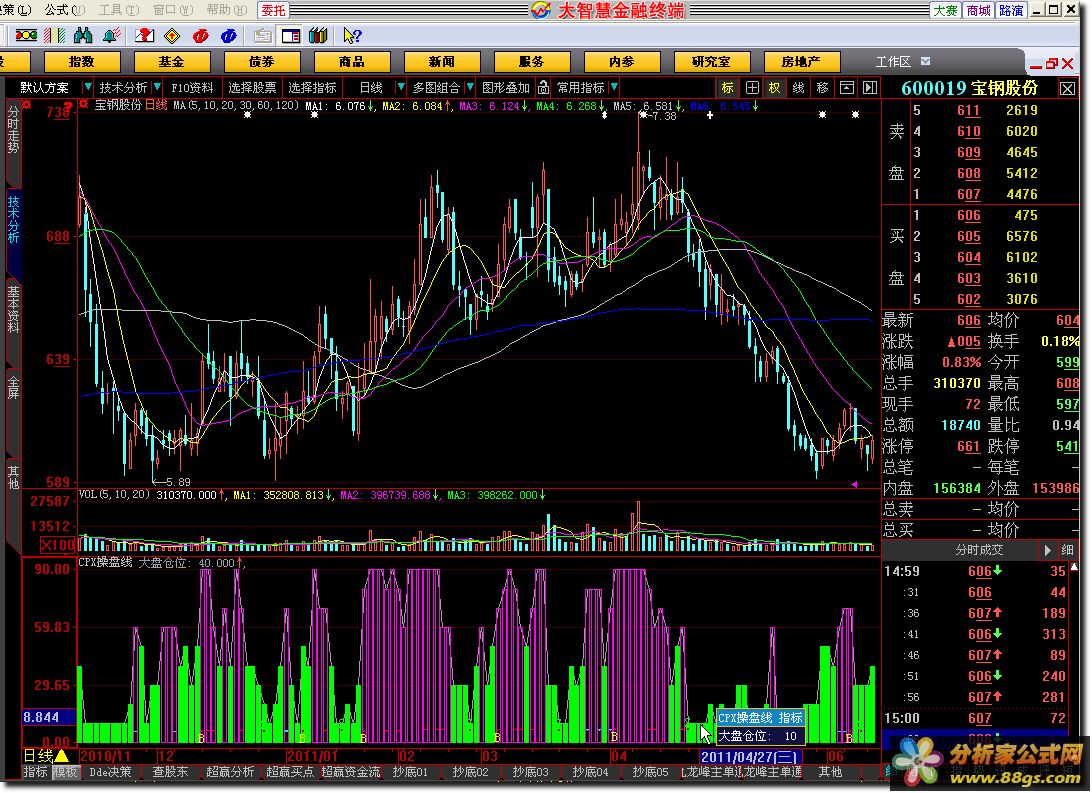Switch to the Dde决策 bottom tab
This screenshot has height=793, width=1092.
(111, 771)
